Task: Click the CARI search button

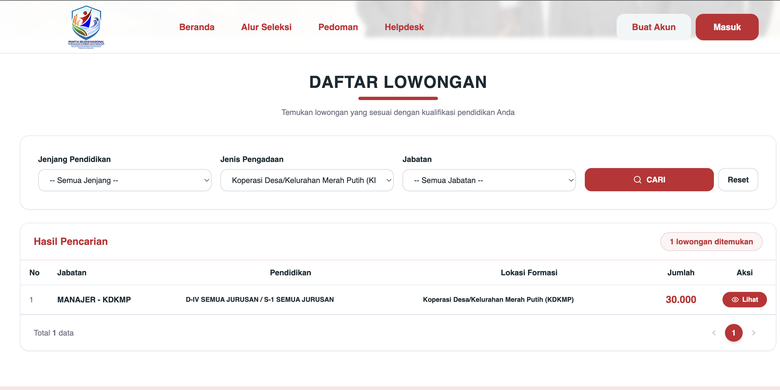Action: coord(649,180)
